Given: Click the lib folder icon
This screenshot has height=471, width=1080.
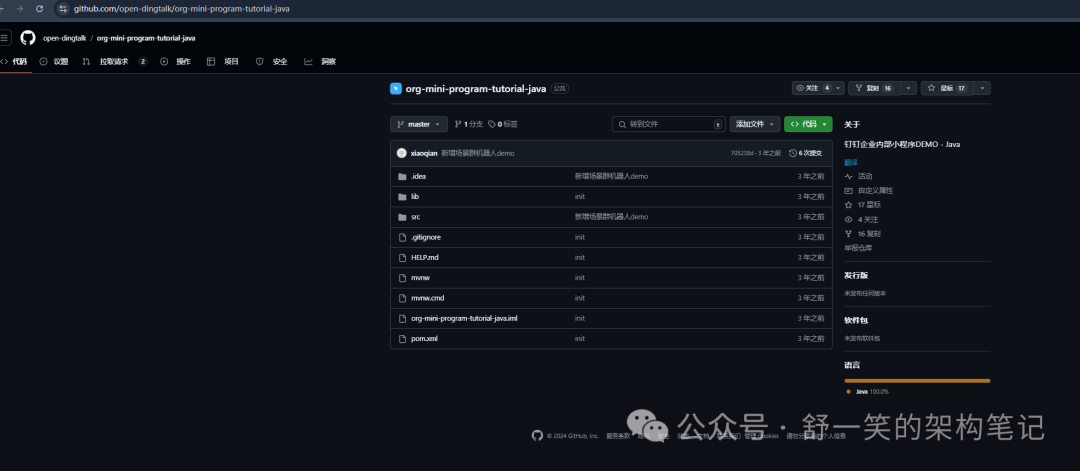Looking at the screenshot, I should pos(402,196).
